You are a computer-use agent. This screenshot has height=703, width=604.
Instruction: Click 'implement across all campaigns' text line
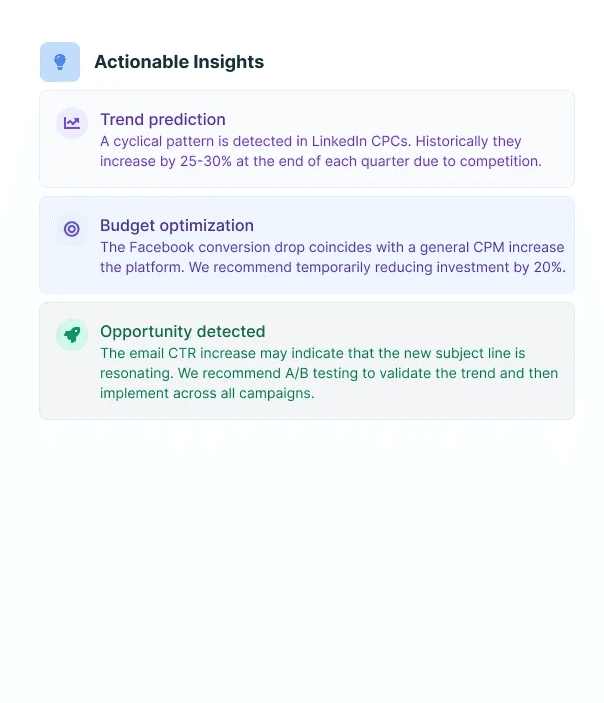pyautogui.click(x=207, y=393)
